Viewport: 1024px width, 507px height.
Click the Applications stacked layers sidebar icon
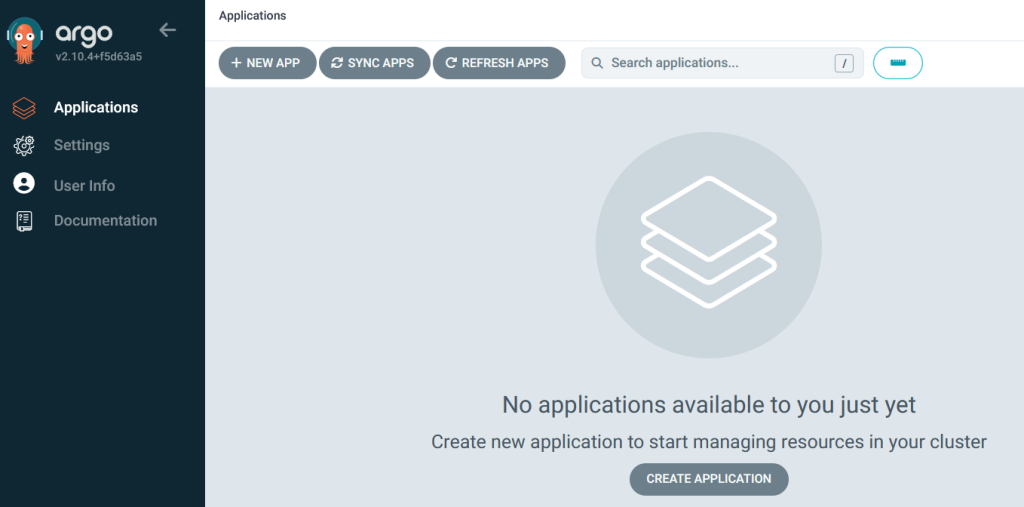point(24,108)
